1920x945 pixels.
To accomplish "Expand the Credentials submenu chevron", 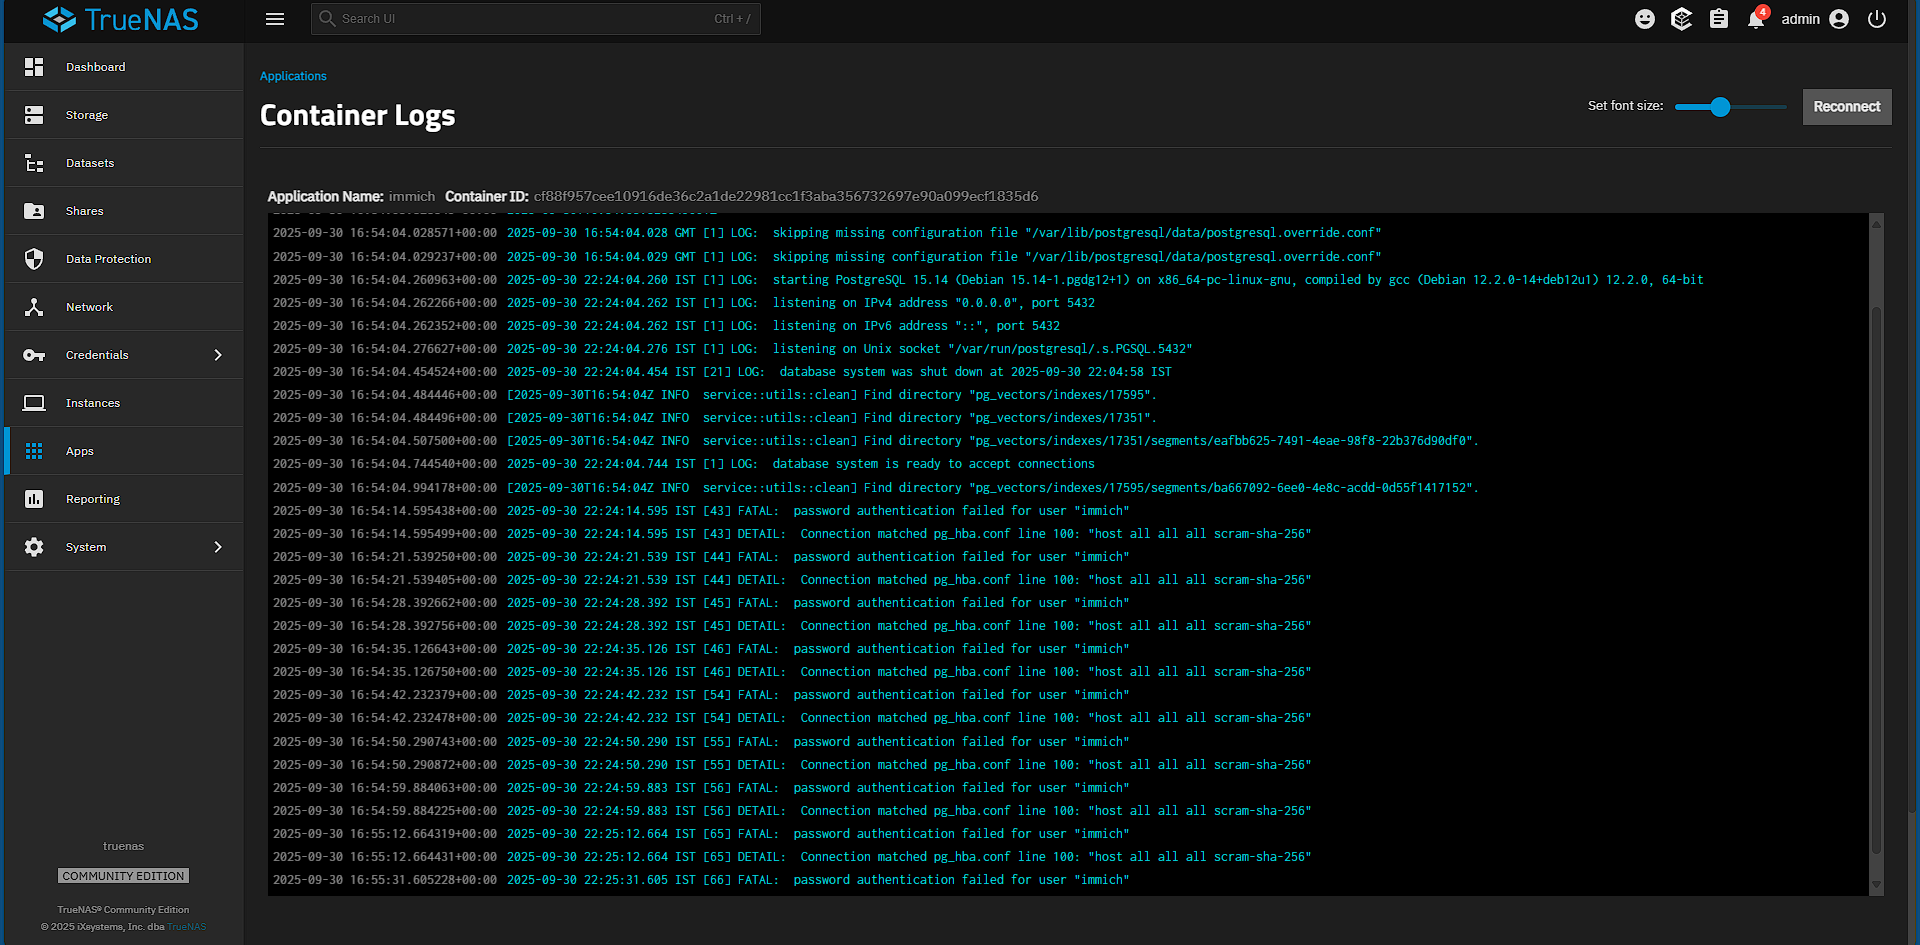I will tap(218, 355).
